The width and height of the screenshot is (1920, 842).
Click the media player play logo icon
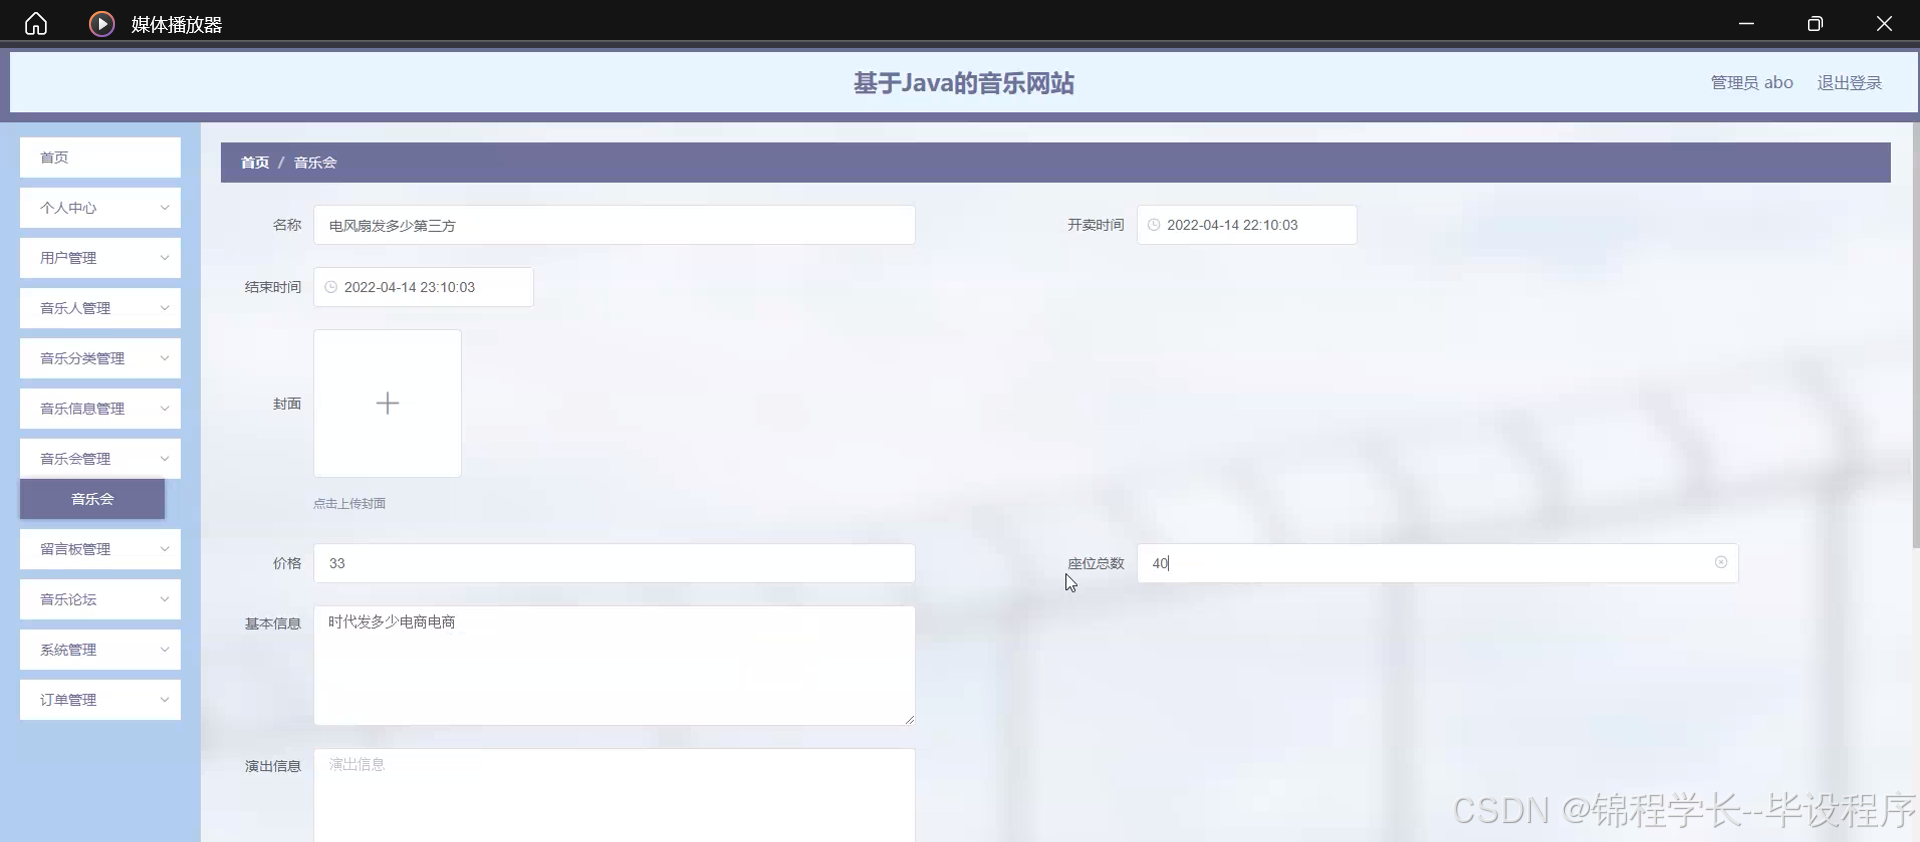point(102,23)
